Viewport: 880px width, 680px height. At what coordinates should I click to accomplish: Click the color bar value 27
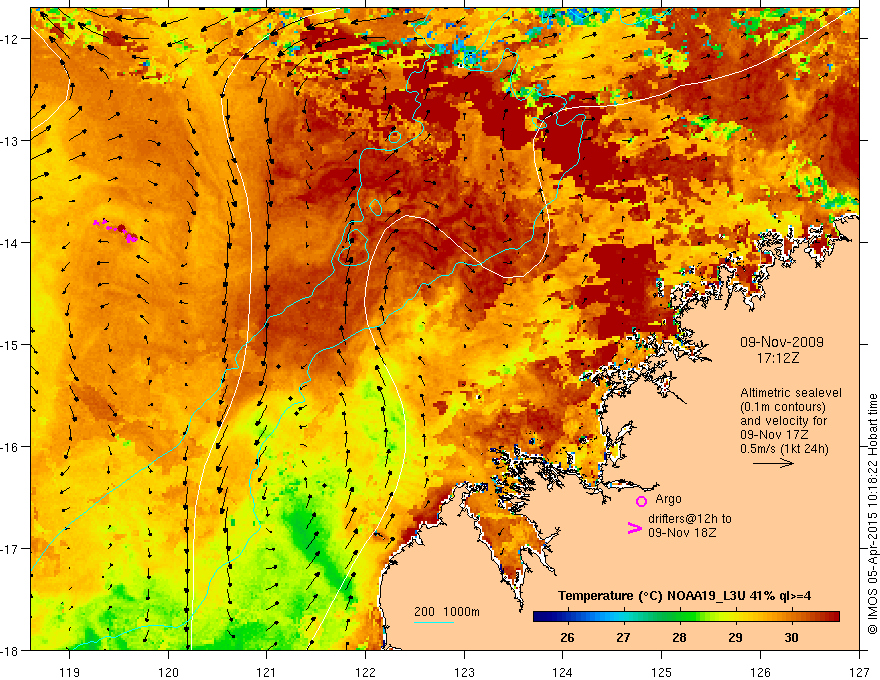(623, 637)
